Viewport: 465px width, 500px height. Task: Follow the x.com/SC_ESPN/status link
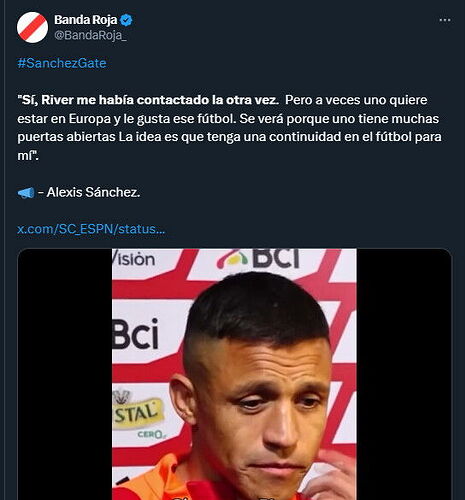coord(91,229)
